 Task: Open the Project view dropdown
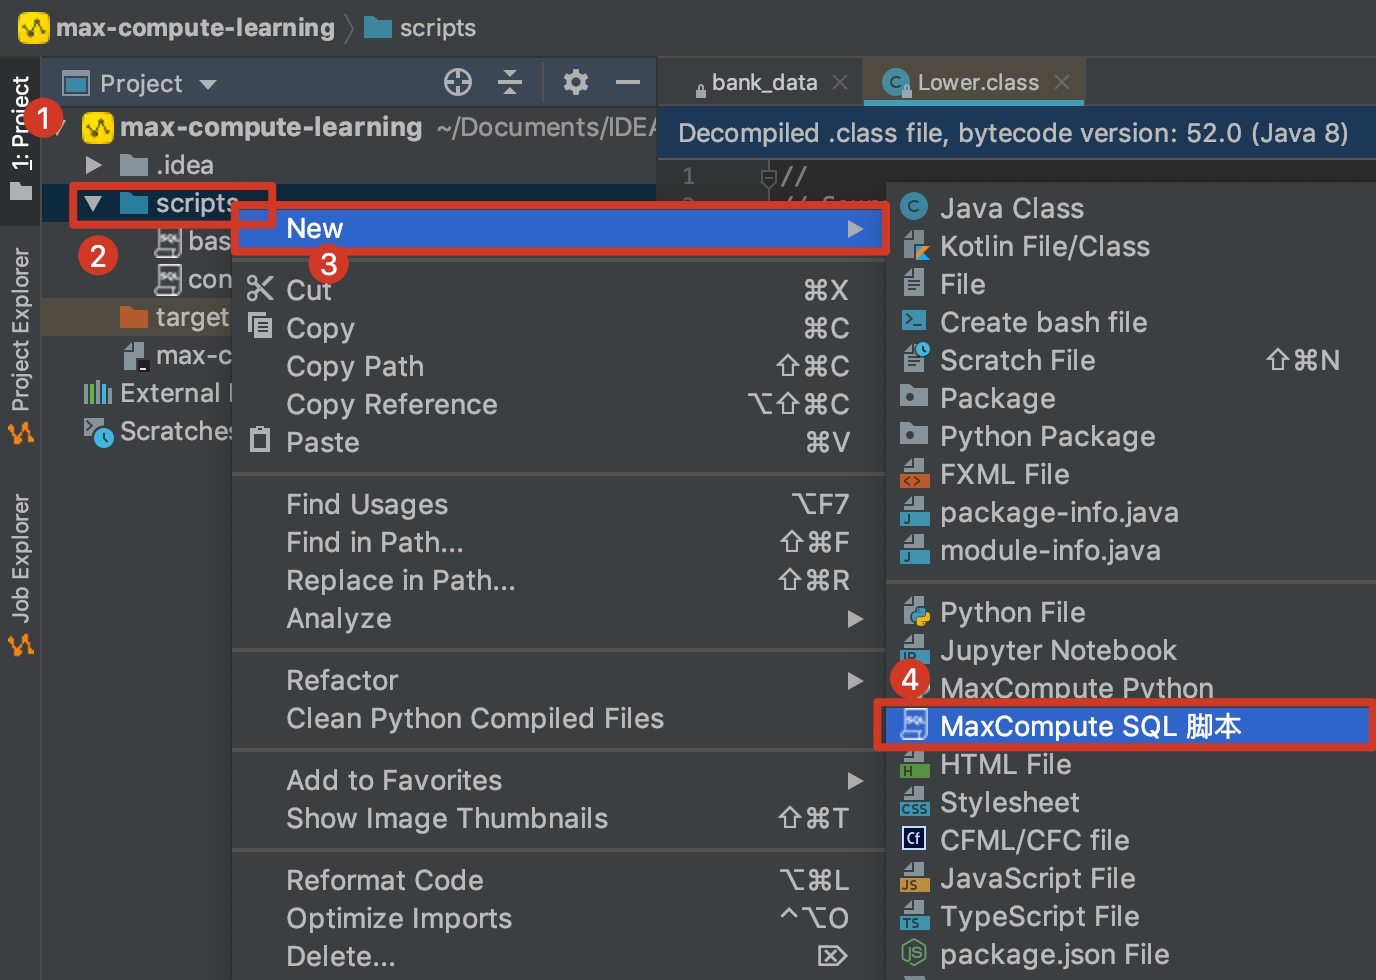(x=209, y=83)
